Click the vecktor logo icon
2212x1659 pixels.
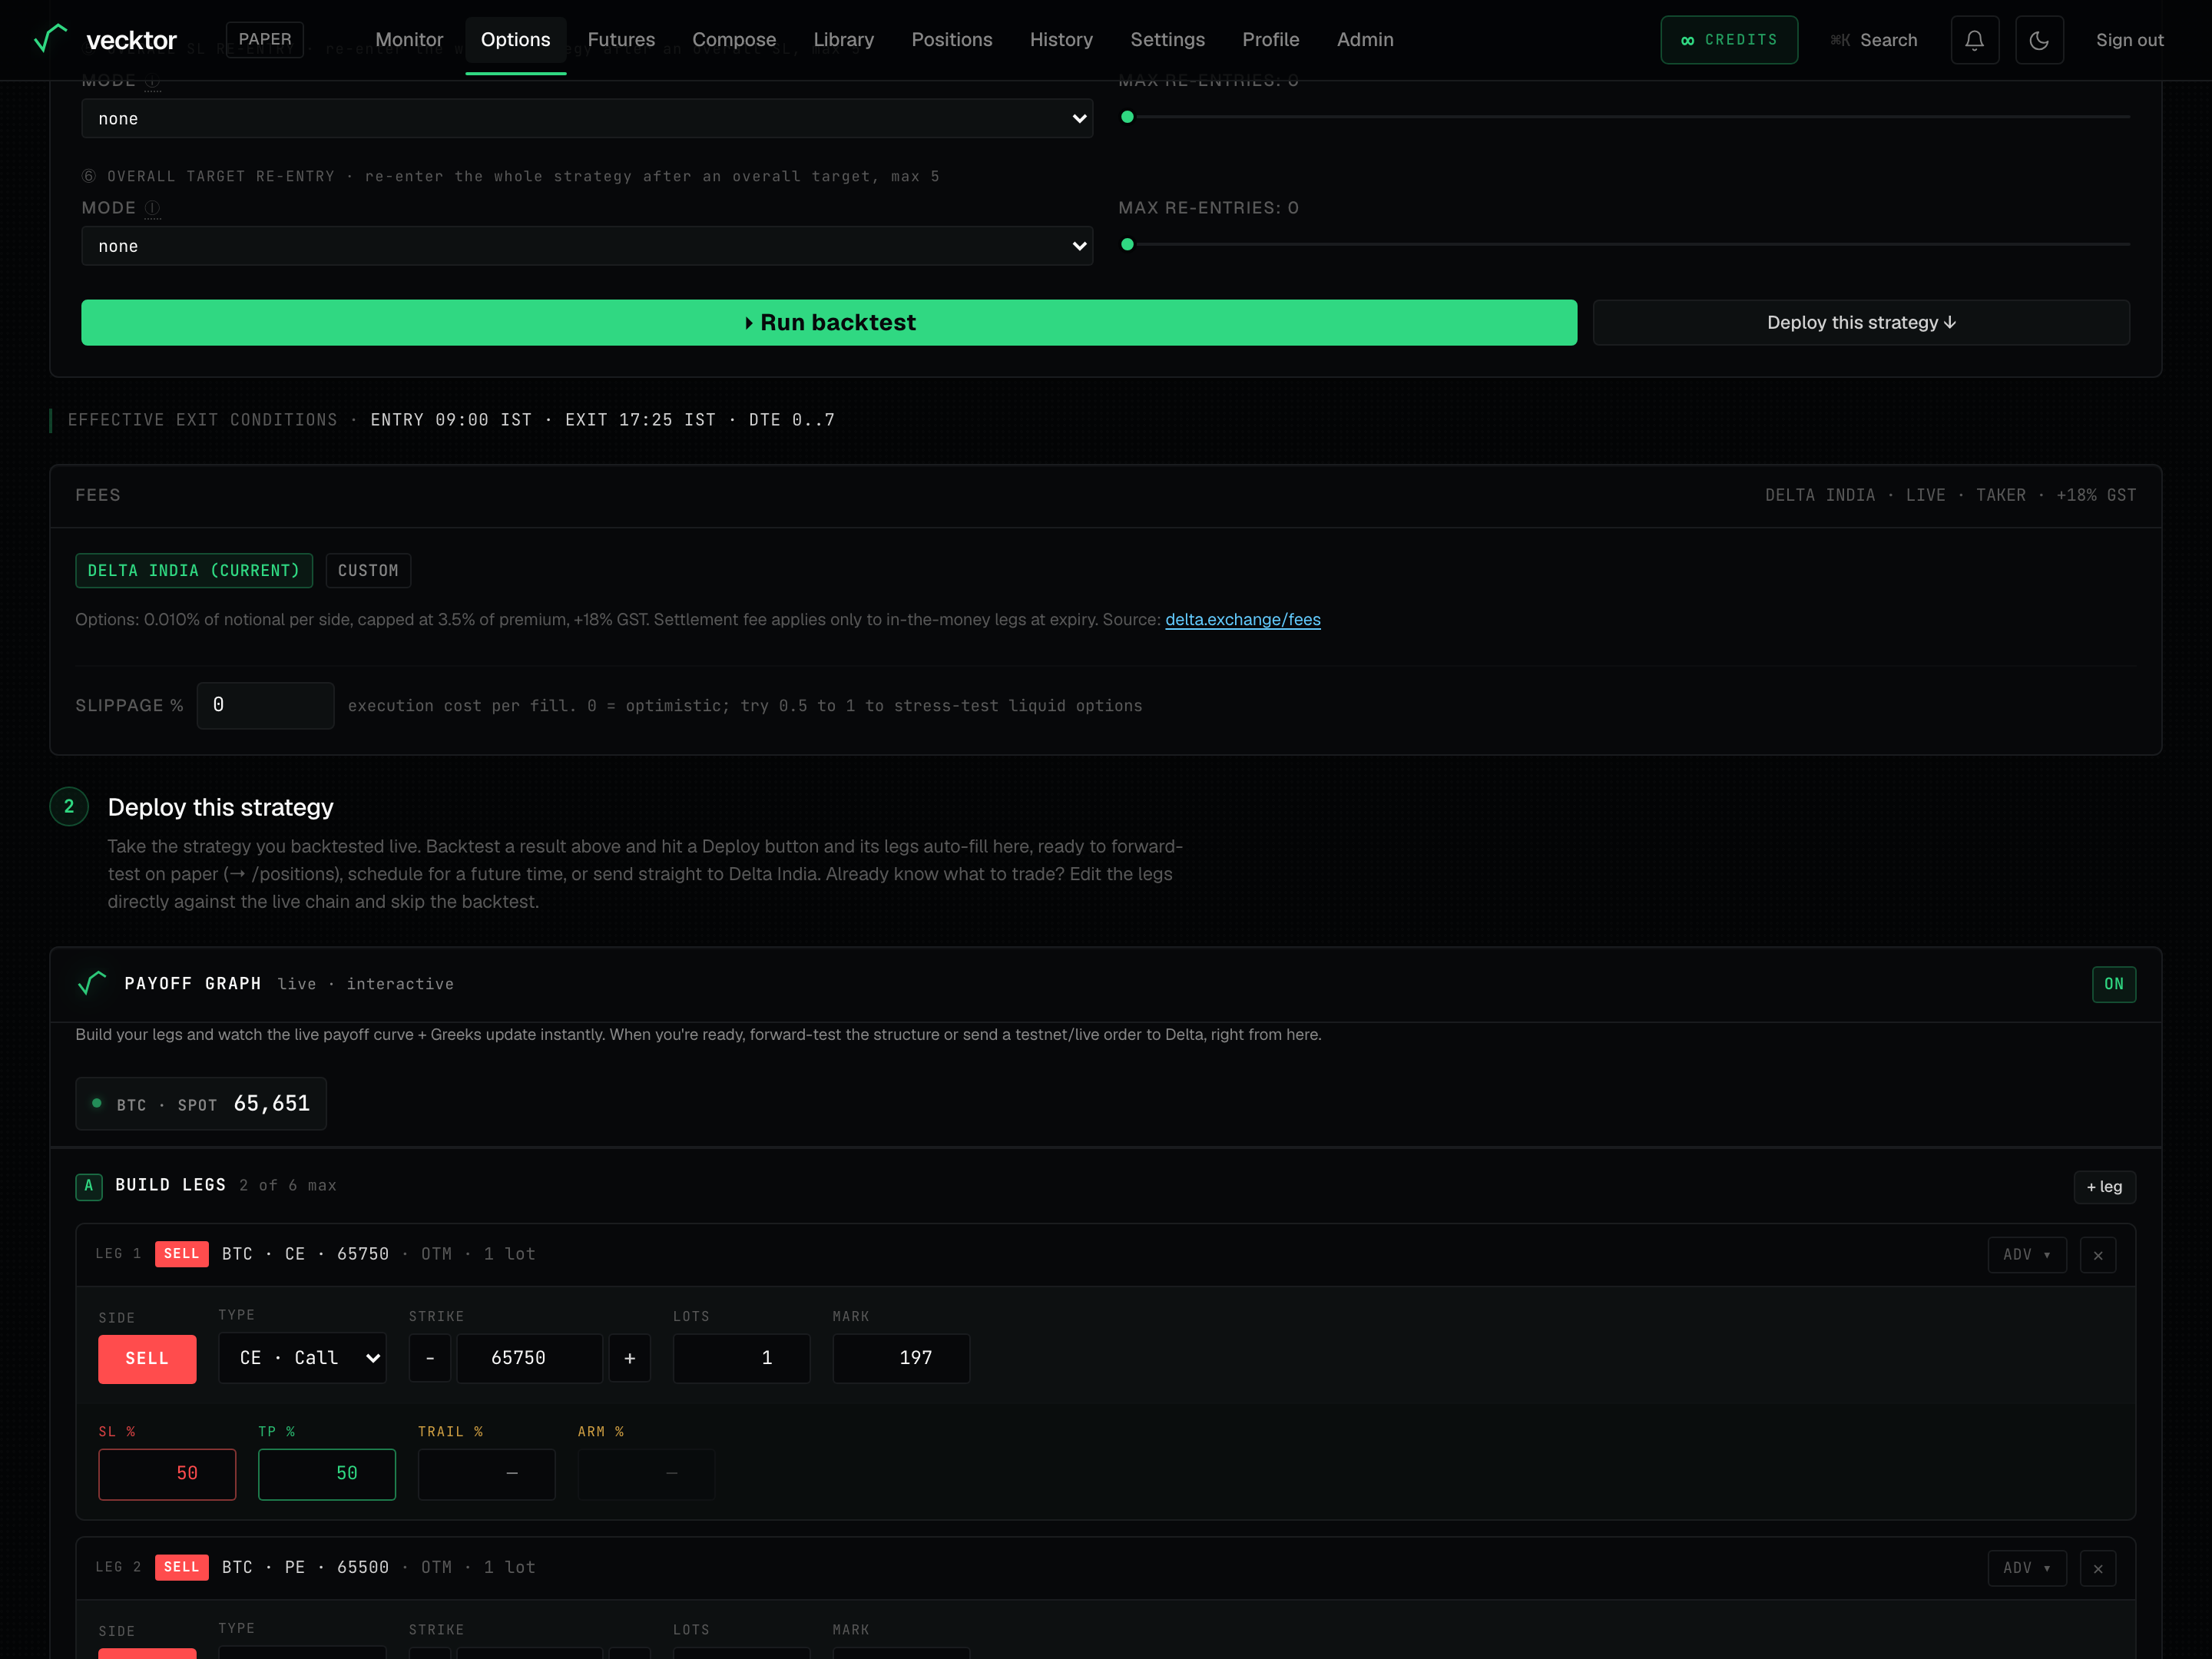[x=50, y=39]
